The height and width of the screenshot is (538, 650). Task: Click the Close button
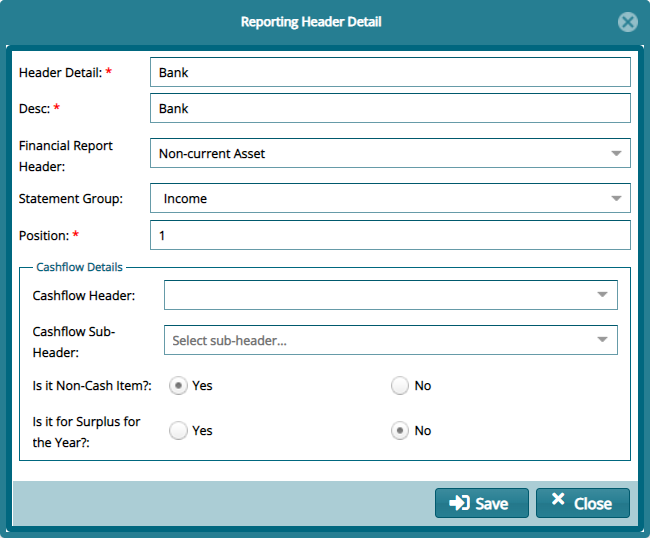pos(583,503)
